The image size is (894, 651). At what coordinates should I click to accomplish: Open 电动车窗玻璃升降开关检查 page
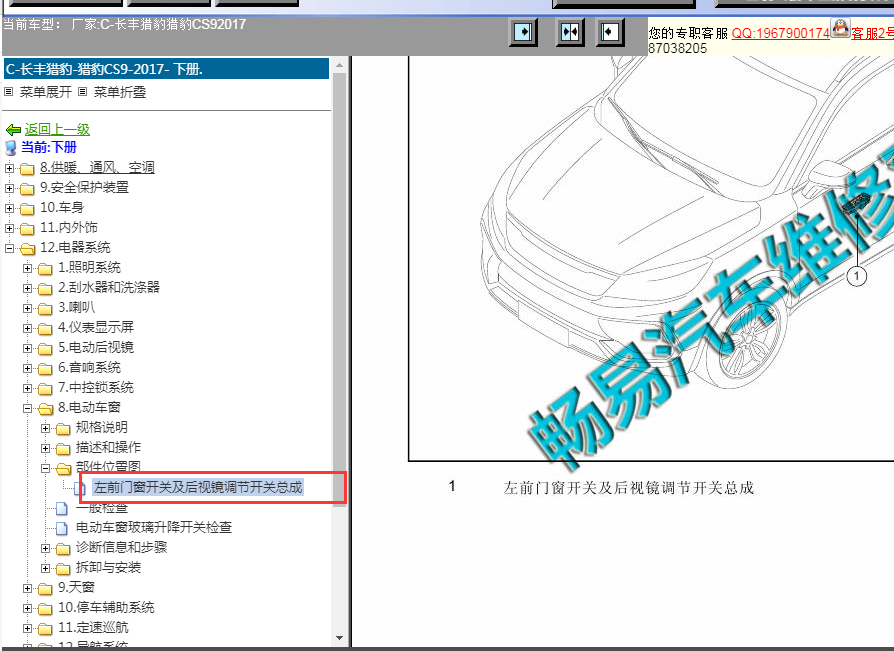[x=154, y=528]
